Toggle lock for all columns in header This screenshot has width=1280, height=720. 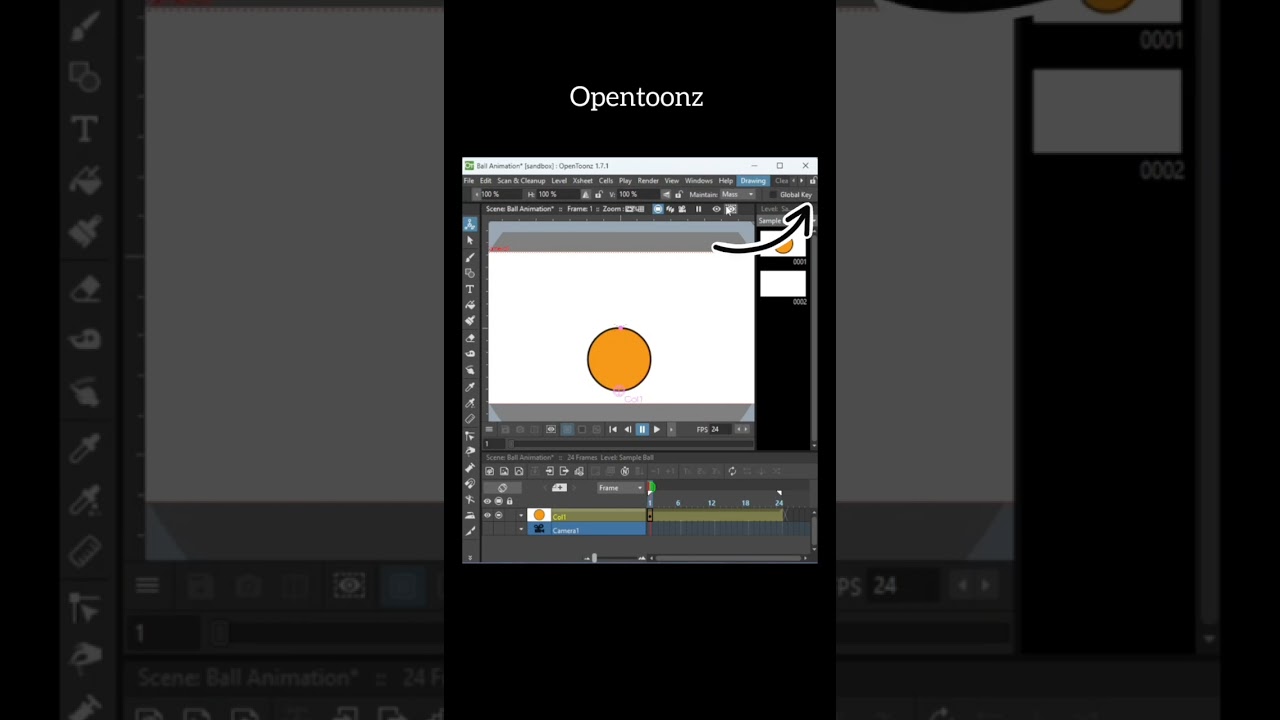pyautogui.click(x=510, y=501)
